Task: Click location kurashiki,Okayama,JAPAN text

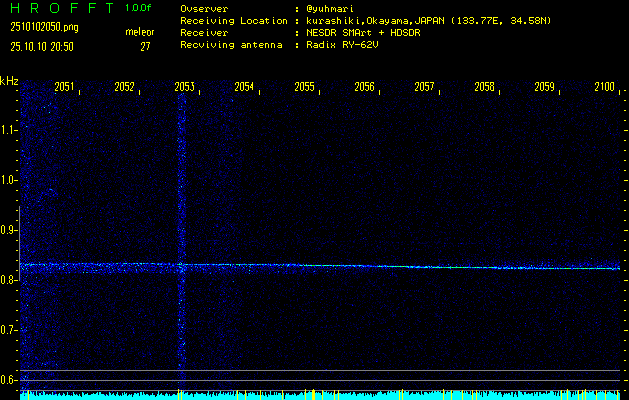Action: (x=376, y=21)
